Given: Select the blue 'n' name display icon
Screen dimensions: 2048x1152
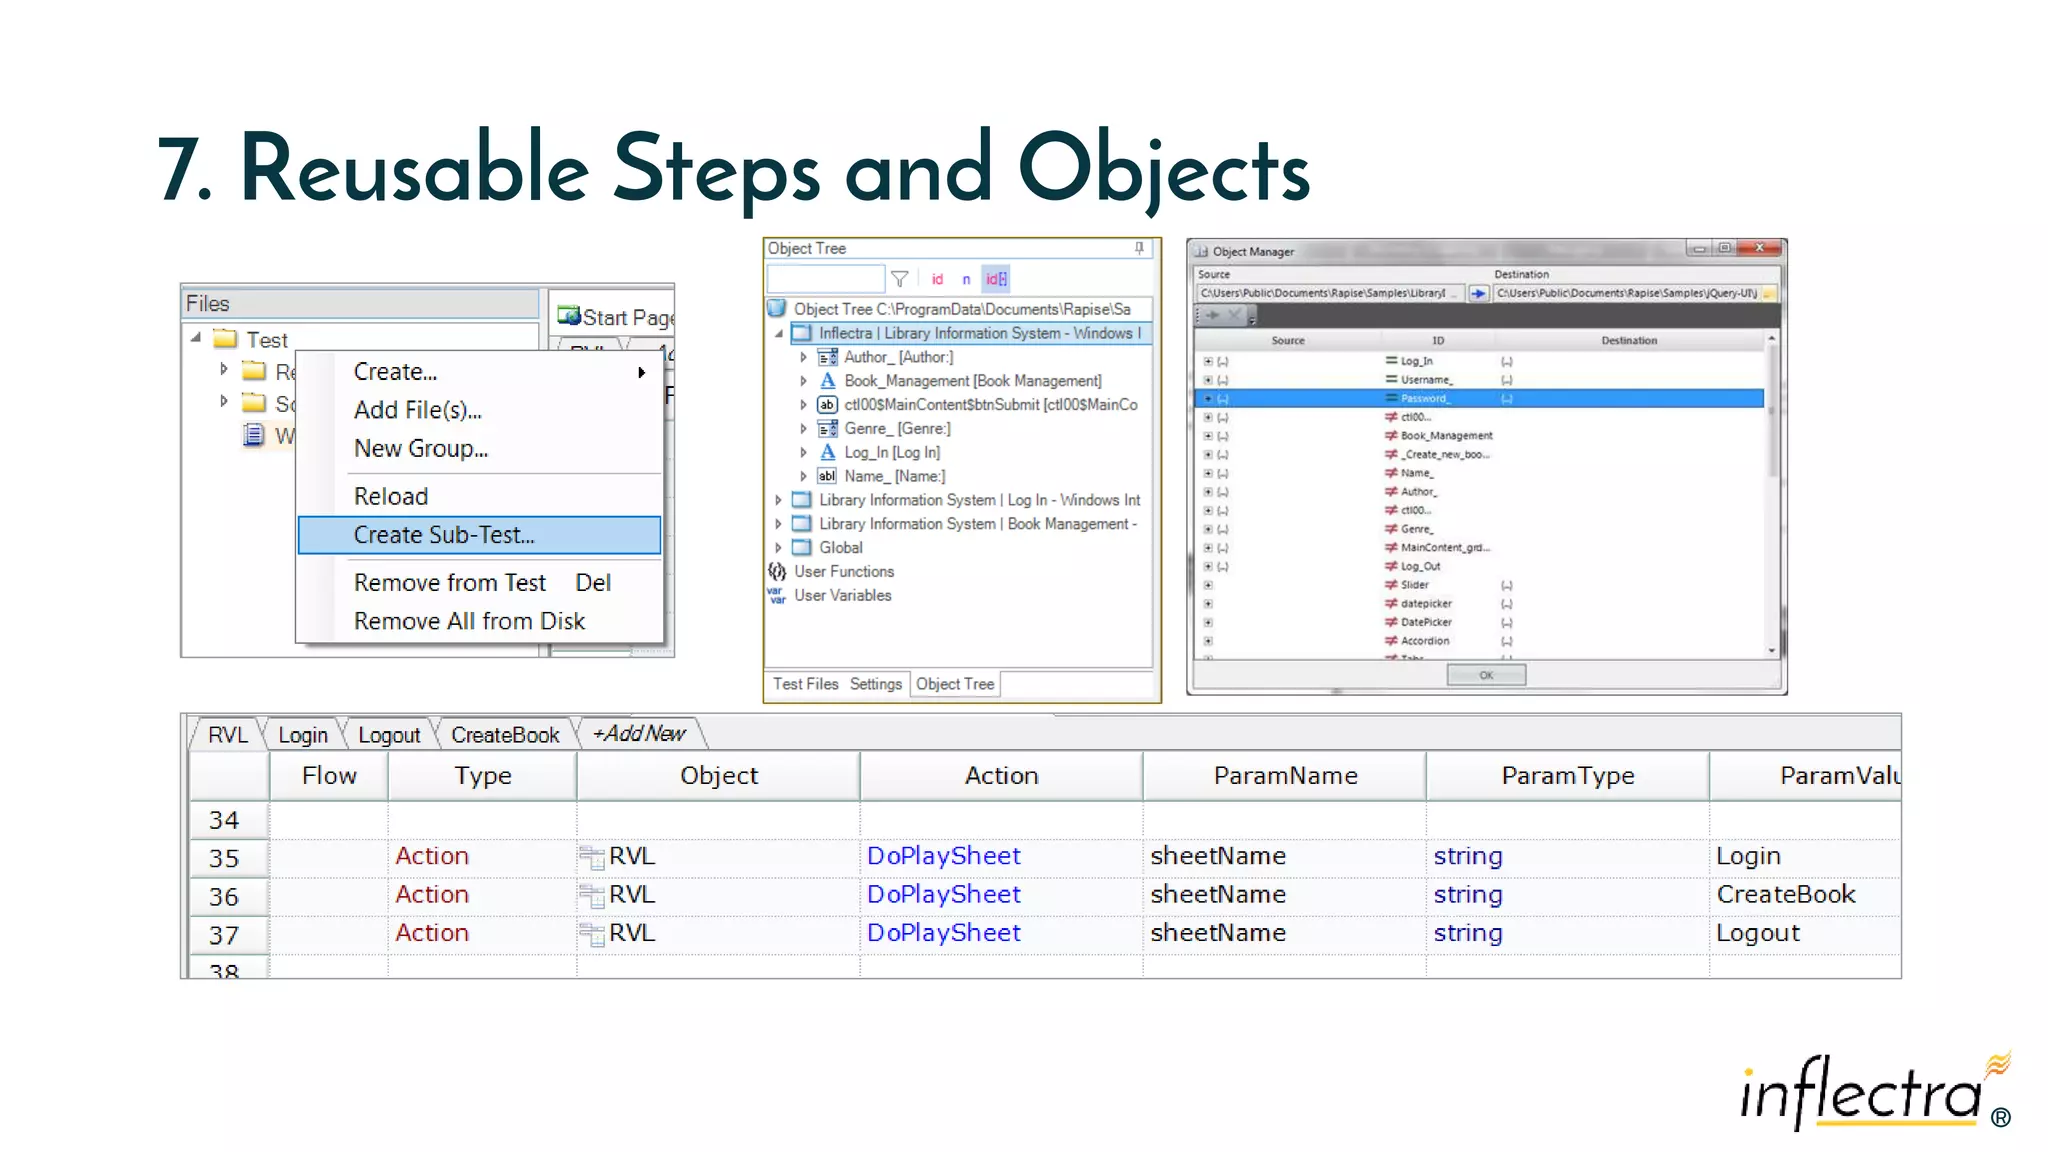Looking at the screenshot, I should point(966,279).
